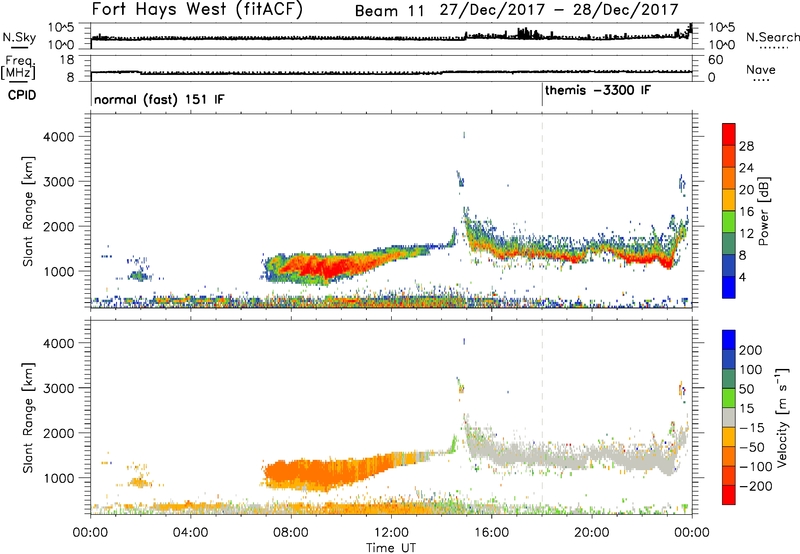This screenshot has height=554, width=800.
Task: Click the "Nave" legend label
Action: coord(761,69)
